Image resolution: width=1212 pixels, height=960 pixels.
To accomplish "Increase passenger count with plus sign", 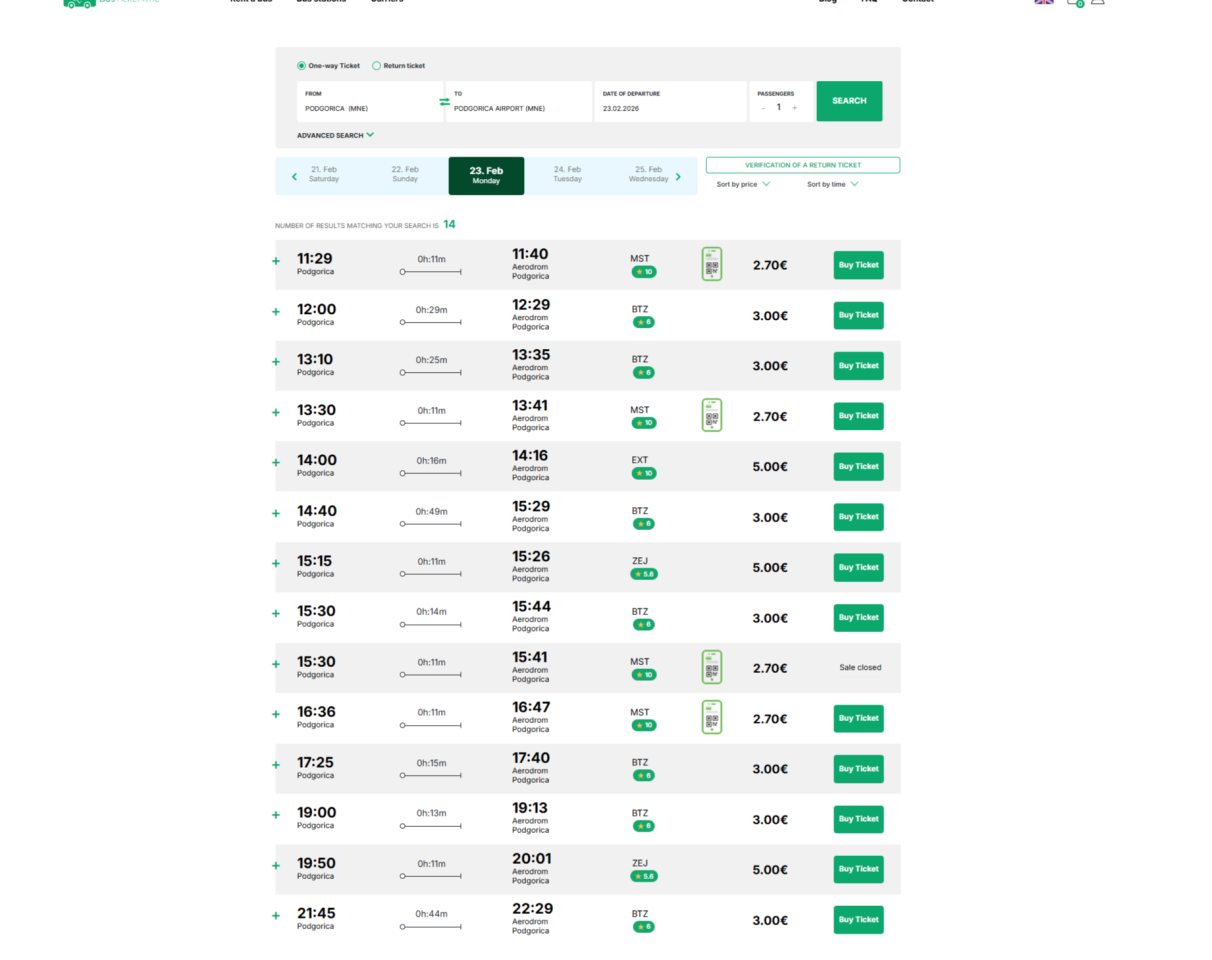I will (x=795, y=108).
